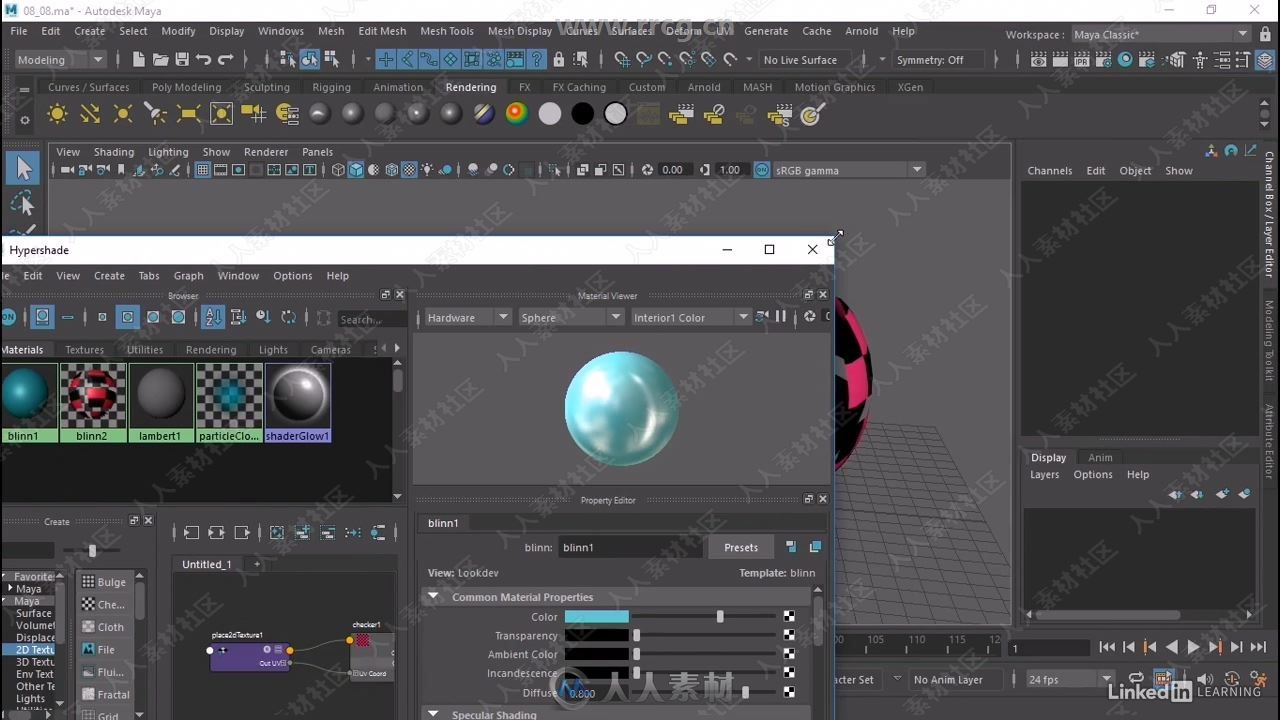Pause the Material Viewer rendering

(x=781, y=317)
